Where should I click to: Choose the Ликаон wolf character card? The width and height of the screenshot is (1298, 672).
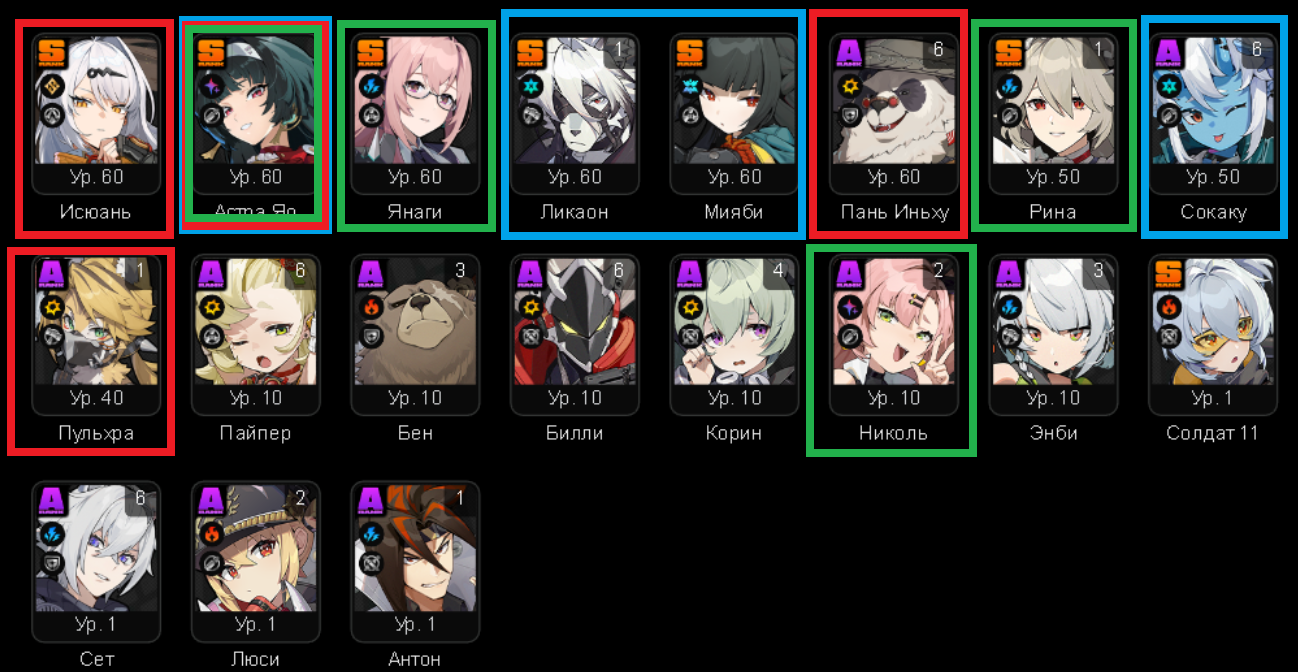pos(575,113)
